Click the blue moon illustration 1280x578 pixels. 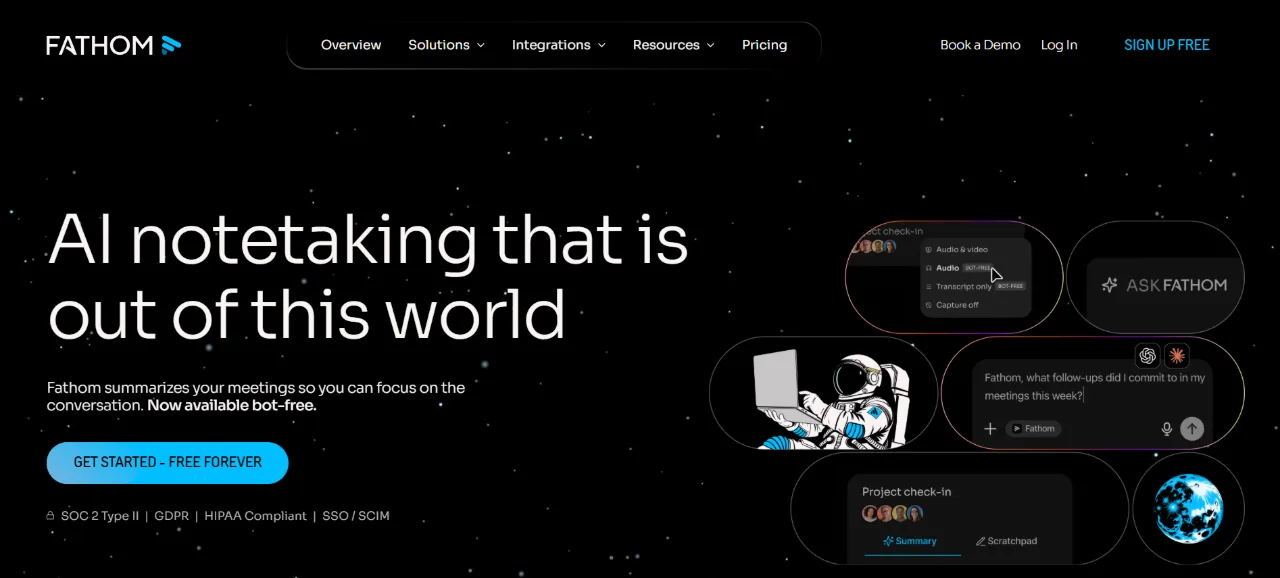pyautogui.click(x=1189, y=508)
